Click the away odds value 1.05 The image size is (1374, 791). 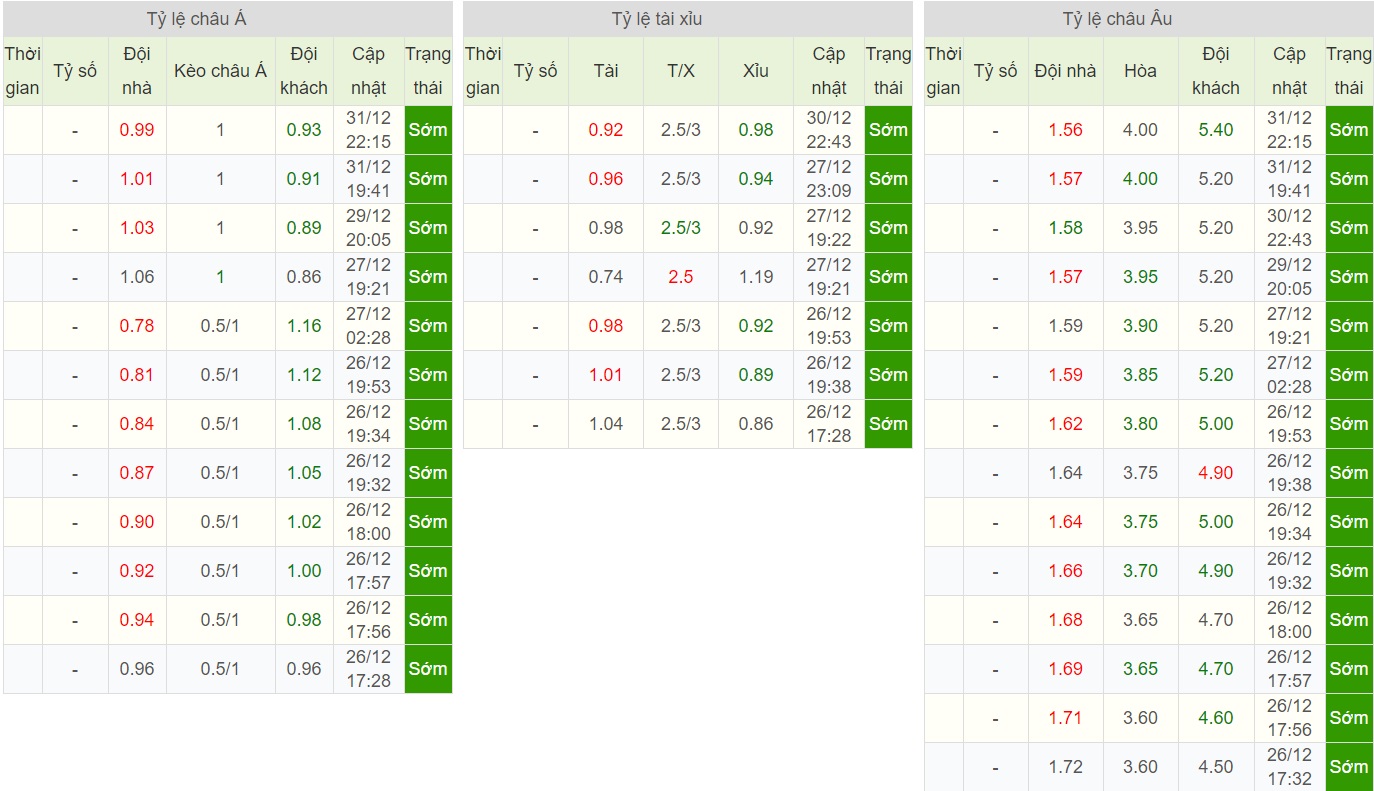click(x=304, y=473)
